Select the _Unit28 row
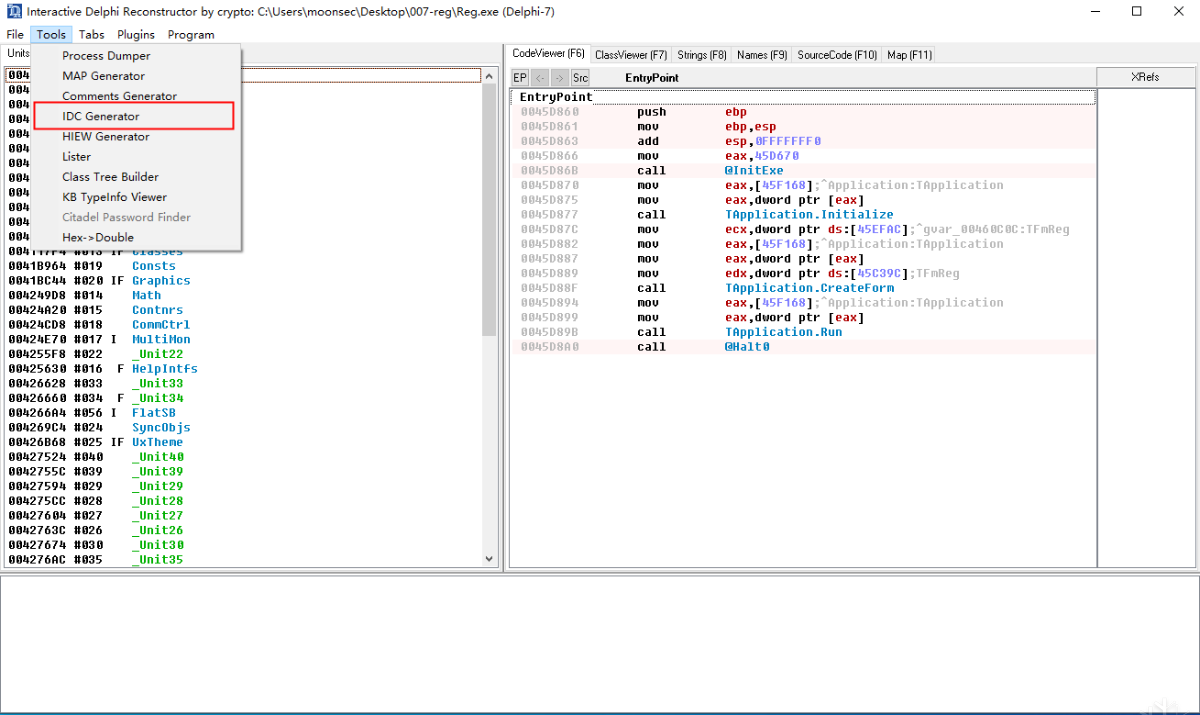 243,501
